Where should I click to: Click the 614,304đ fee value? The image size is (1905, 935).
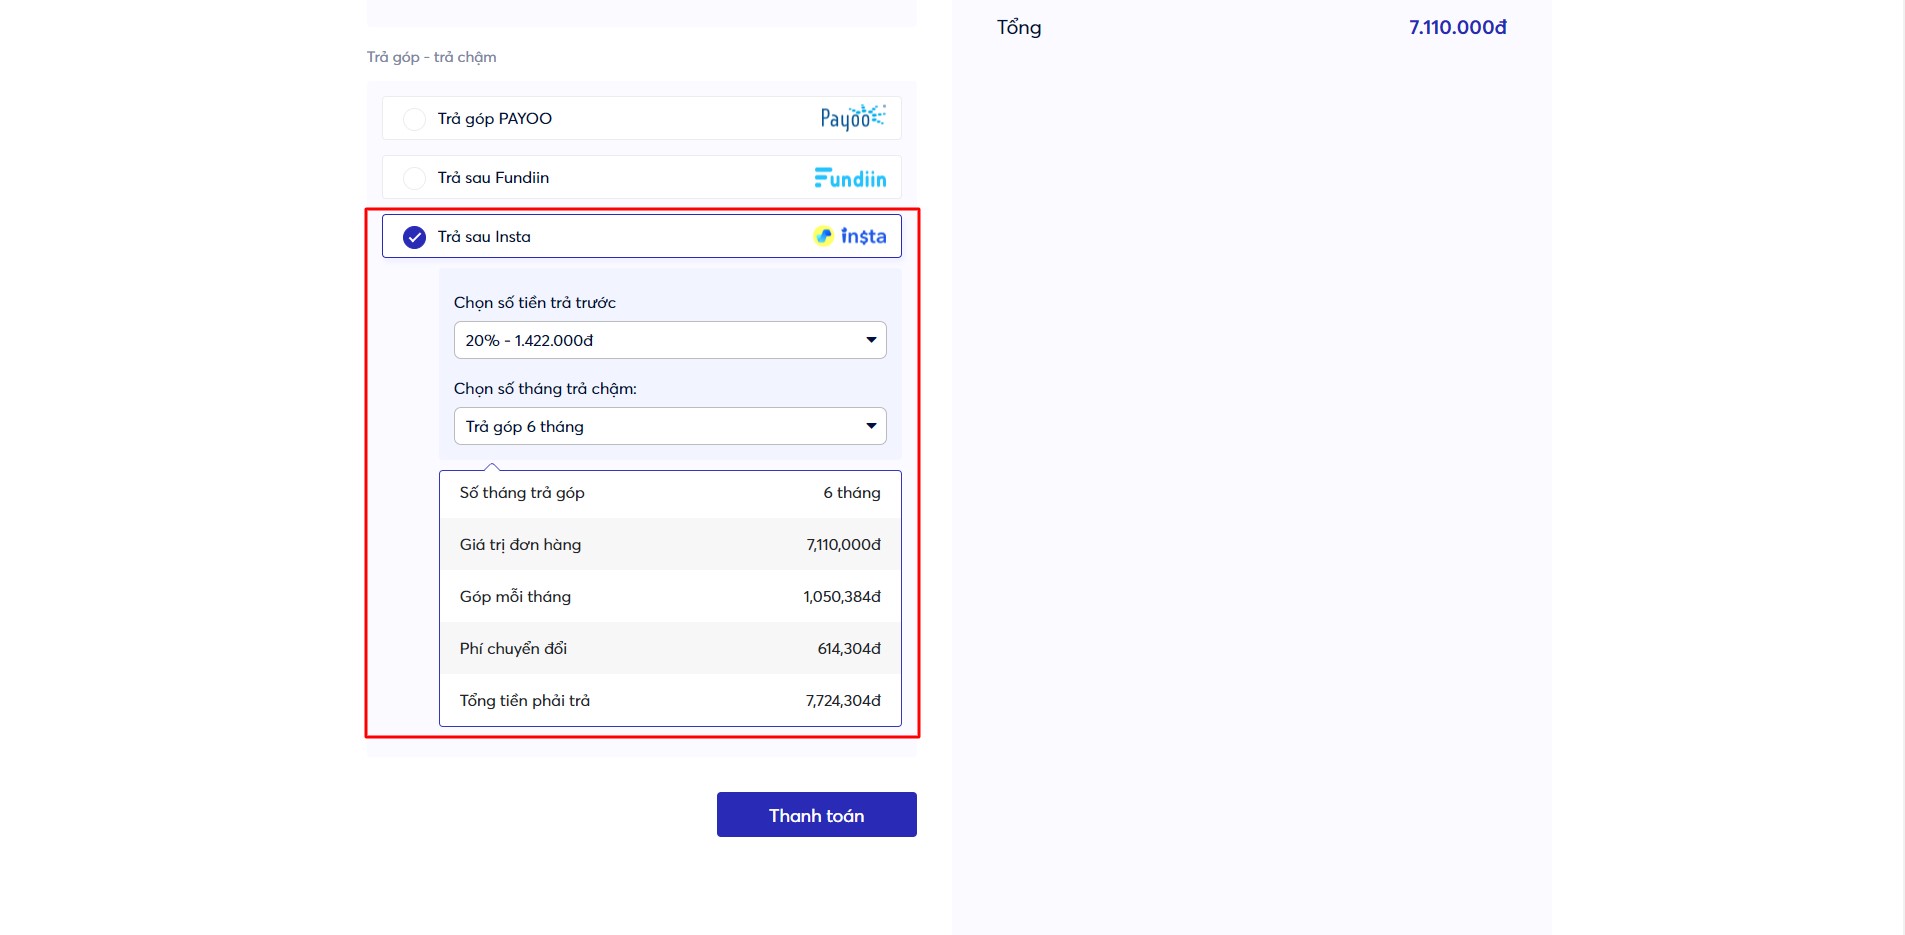[x=849, y=649]
